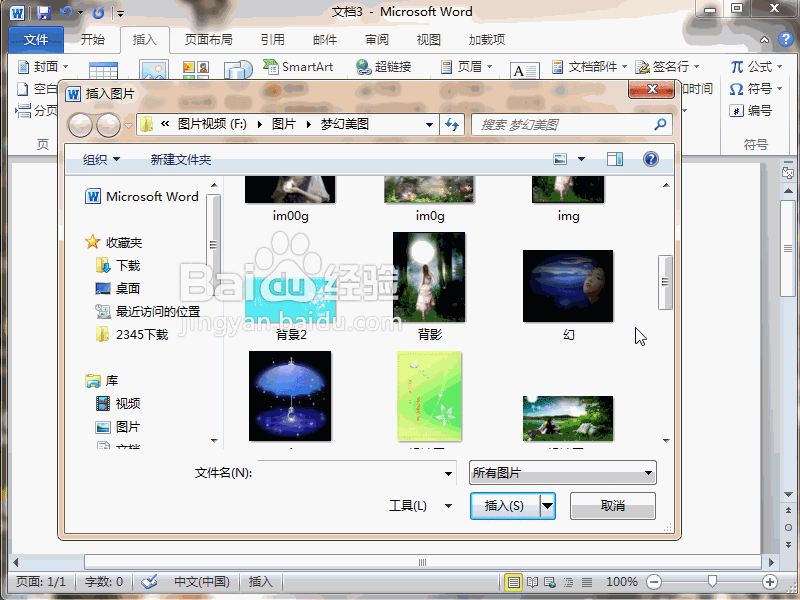Open Word Help question mark icon
The height and width of the screenshot is (600, 800).
(x=786, y=39)
